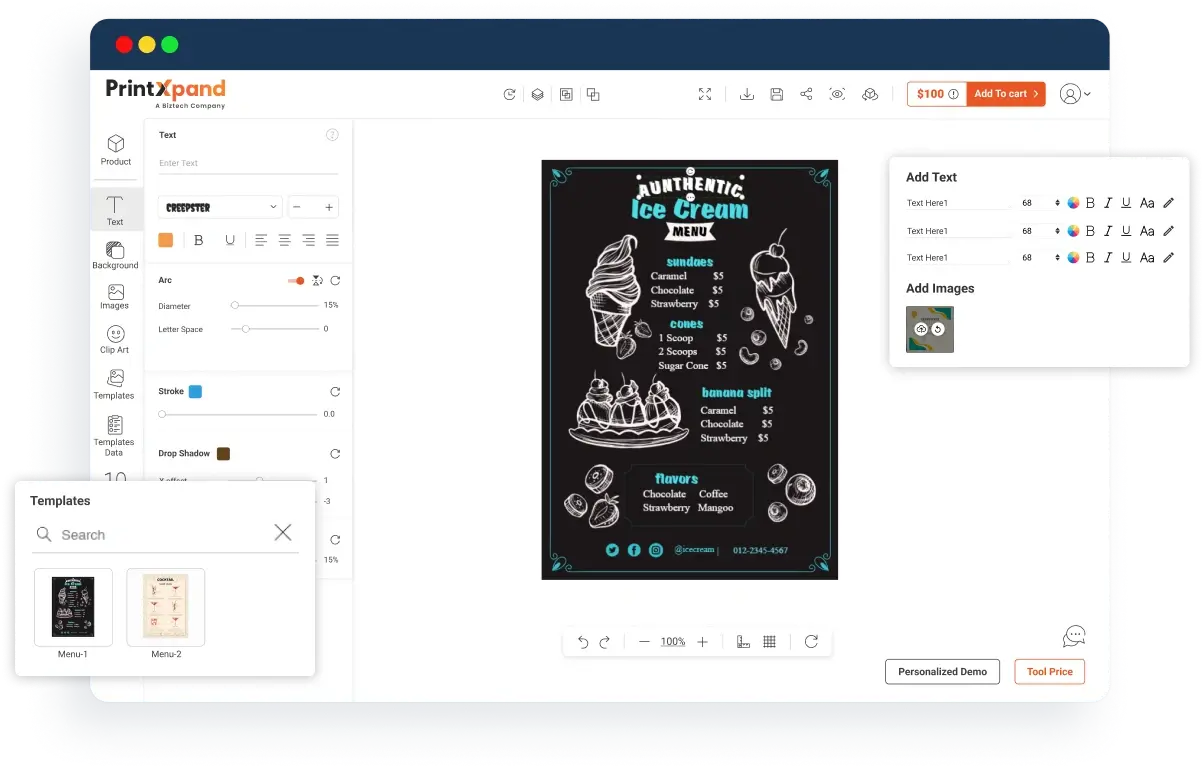Open the 3D preview cube icon
The image size is (1204, 766).
(x=870, y=94)
